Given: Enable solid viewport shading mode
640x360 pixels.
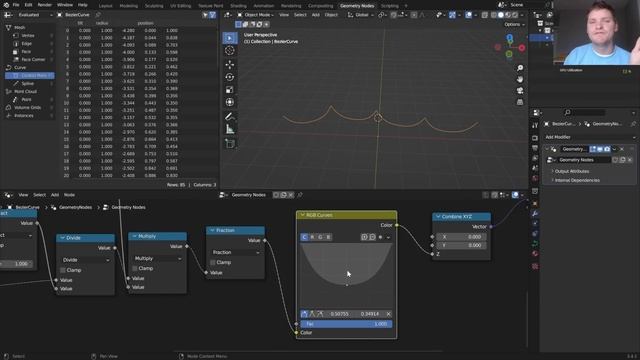Looking at the screenshot, I should pyautogui.click(x=501, y=15).
